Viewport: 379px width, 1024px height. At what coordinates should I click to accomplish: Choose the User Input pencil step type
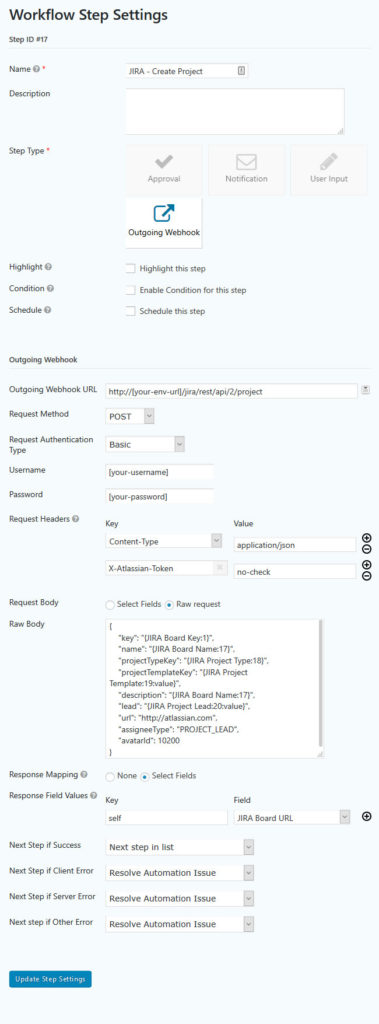[x=329, y=170]
